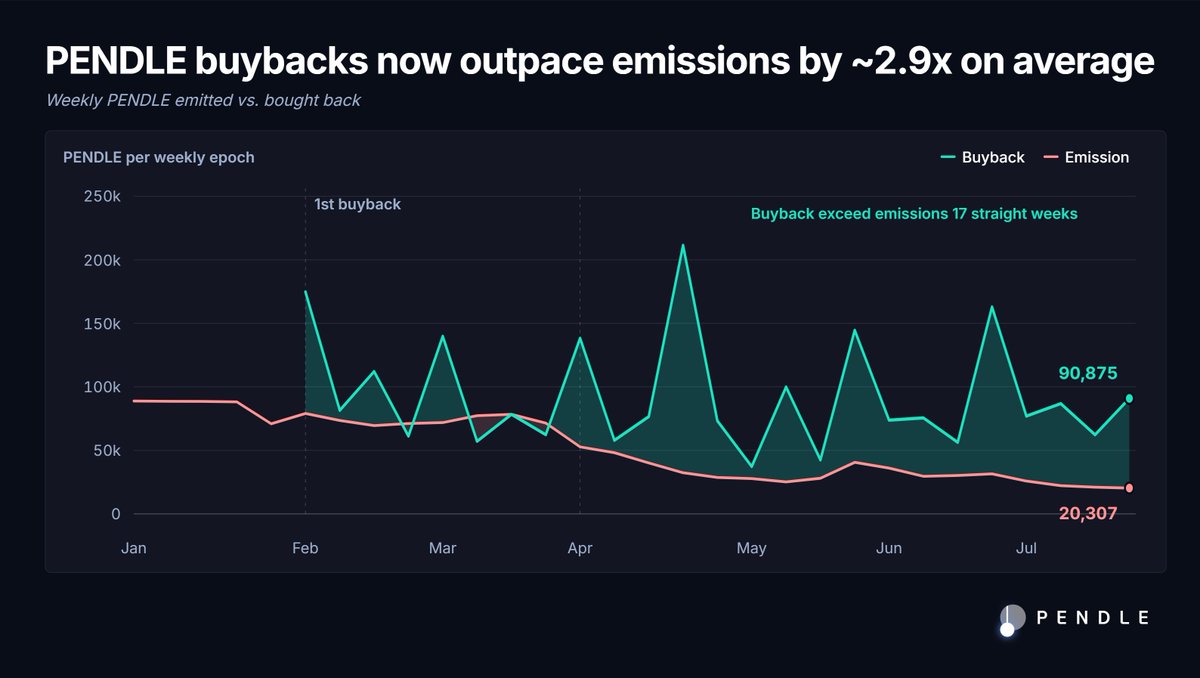1200x678 pixels.
Task: Click the teal Buyback legend line swatch
Action: (x=948, y=157)
